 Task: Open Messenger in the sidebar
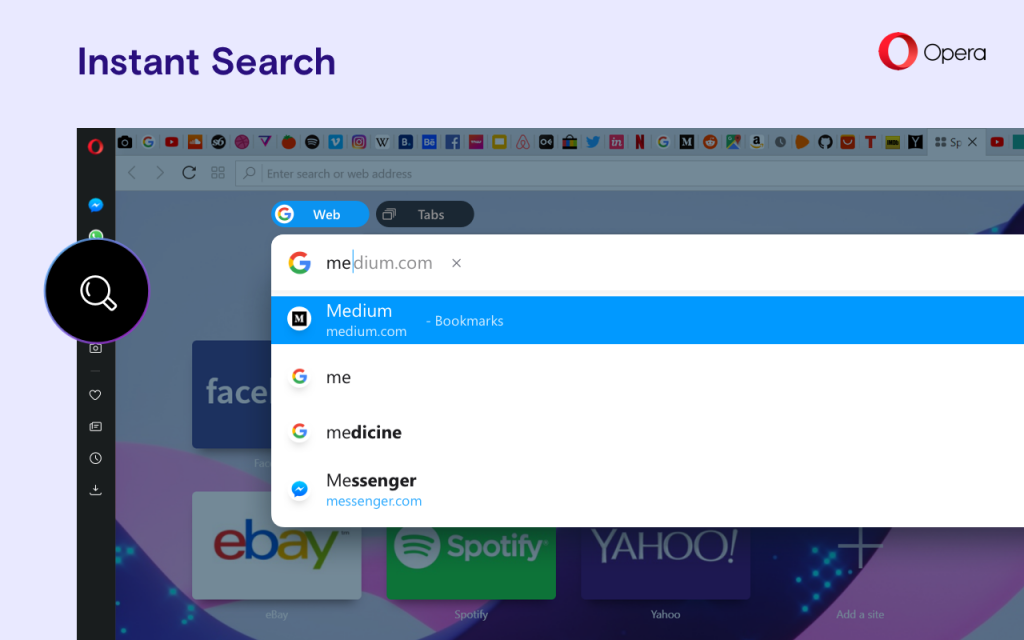click(95, 205)
